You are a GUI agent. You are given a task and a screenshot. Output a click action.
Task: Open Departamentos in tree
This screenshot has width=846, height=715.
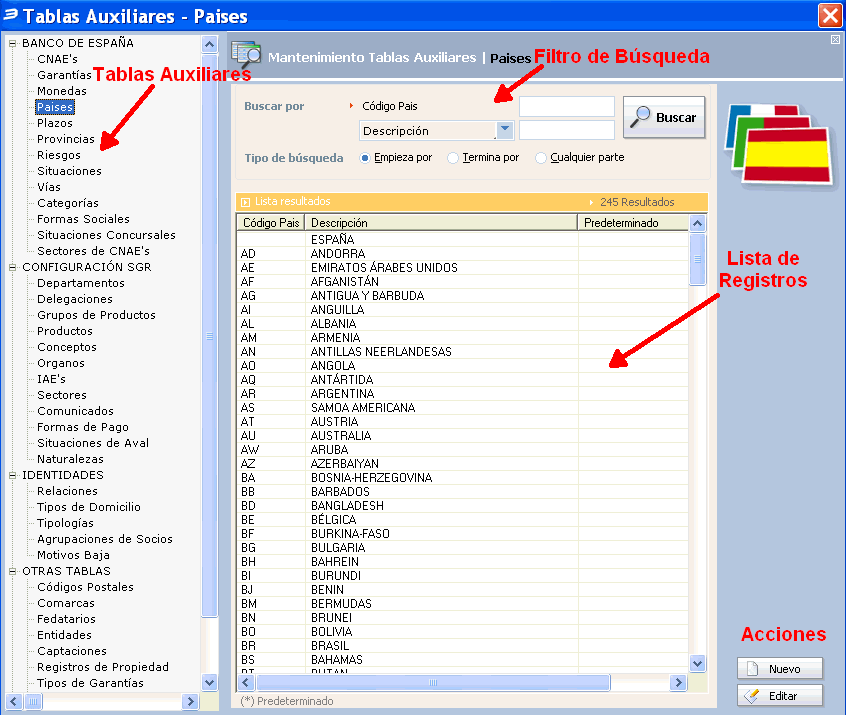point(80,283)
